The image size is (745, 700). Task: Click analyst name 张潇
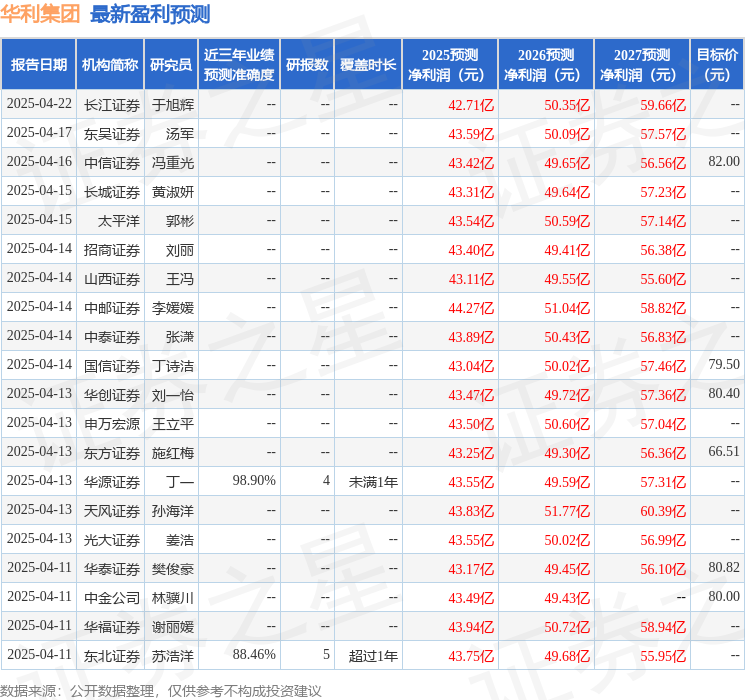(180, 337)
